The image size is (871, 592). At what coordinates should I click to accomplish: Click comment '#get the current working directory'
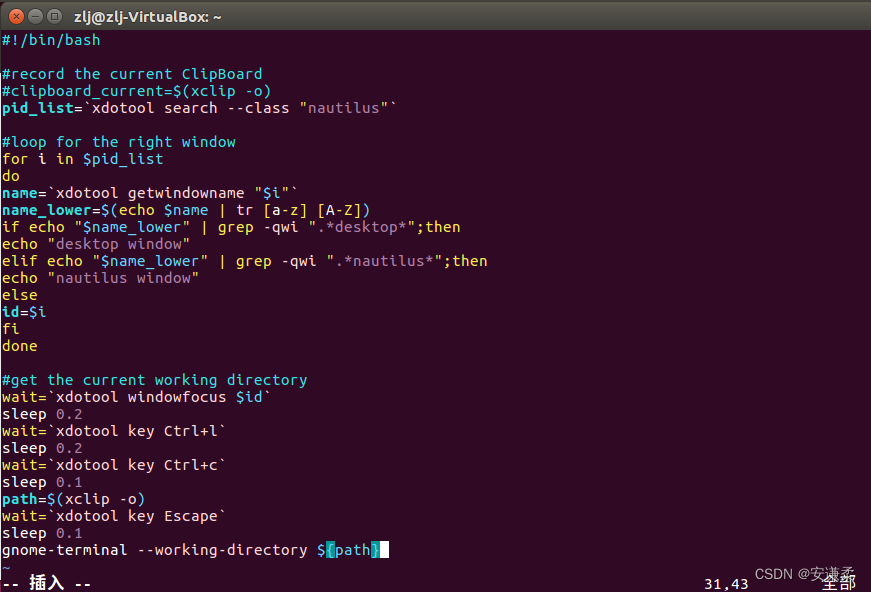(154, 380)
